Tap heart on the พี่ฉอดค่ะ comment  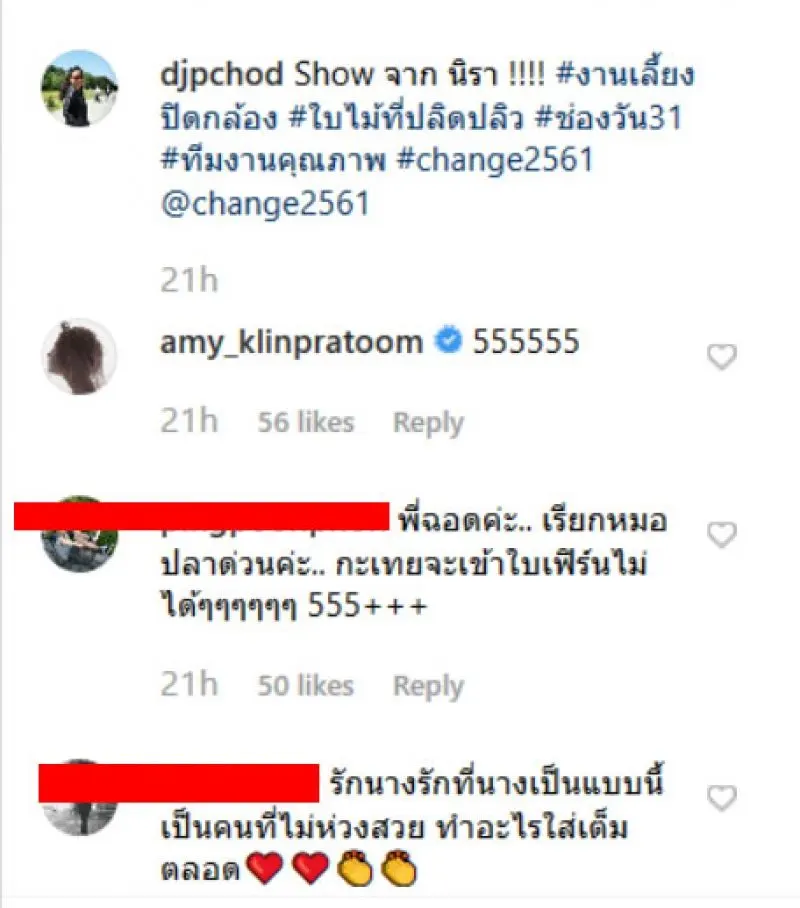click(x=722, y=534)
